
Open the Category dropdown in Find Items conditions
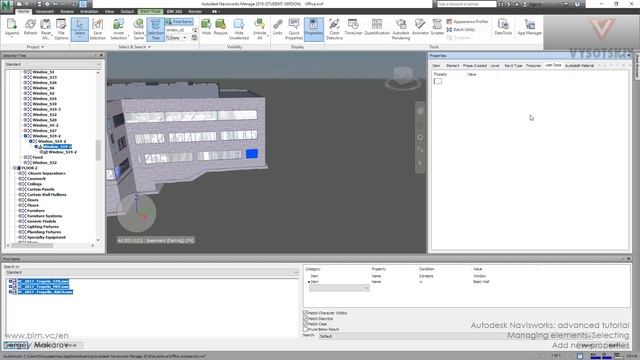click(x=339, y=288)
